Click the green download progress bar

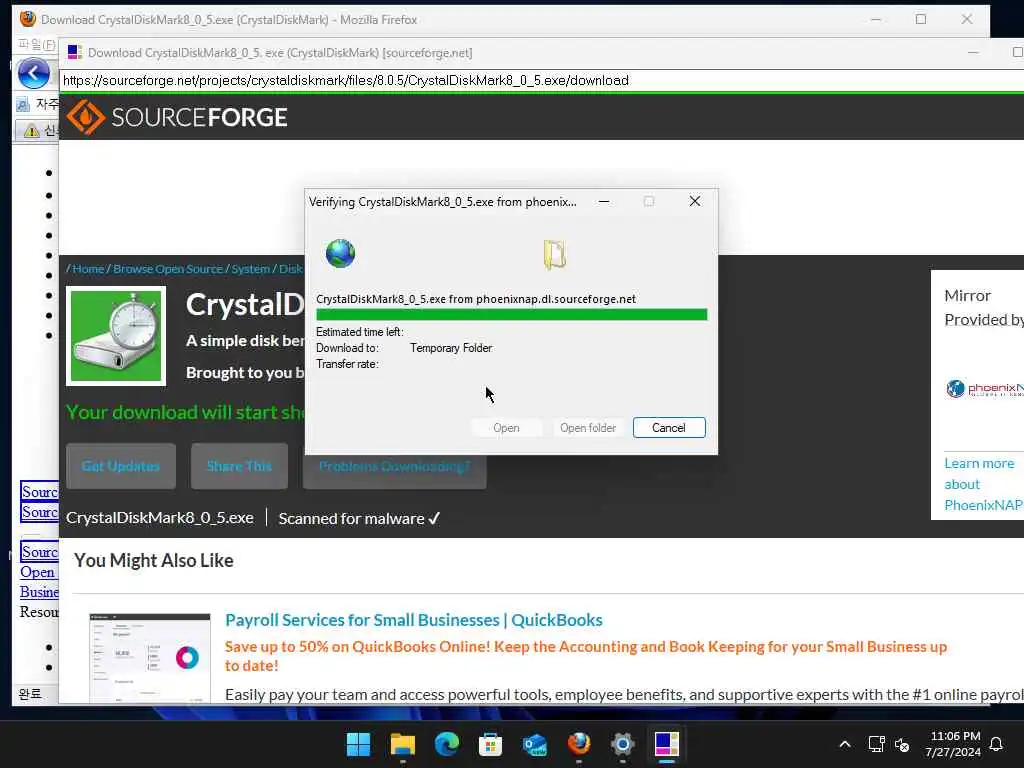(x=511, y=315)
